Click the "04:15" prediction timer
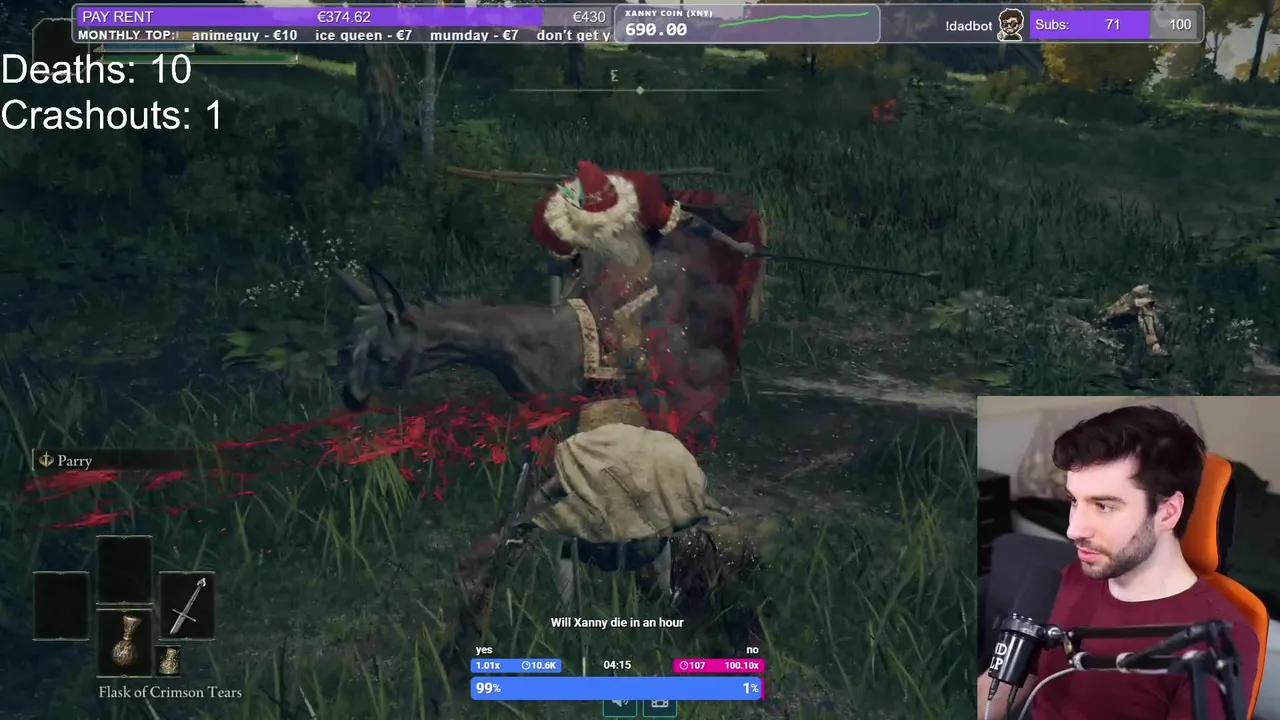This screenshot has width=1280, height=720. pyautogui.click(x=617, y=665)
